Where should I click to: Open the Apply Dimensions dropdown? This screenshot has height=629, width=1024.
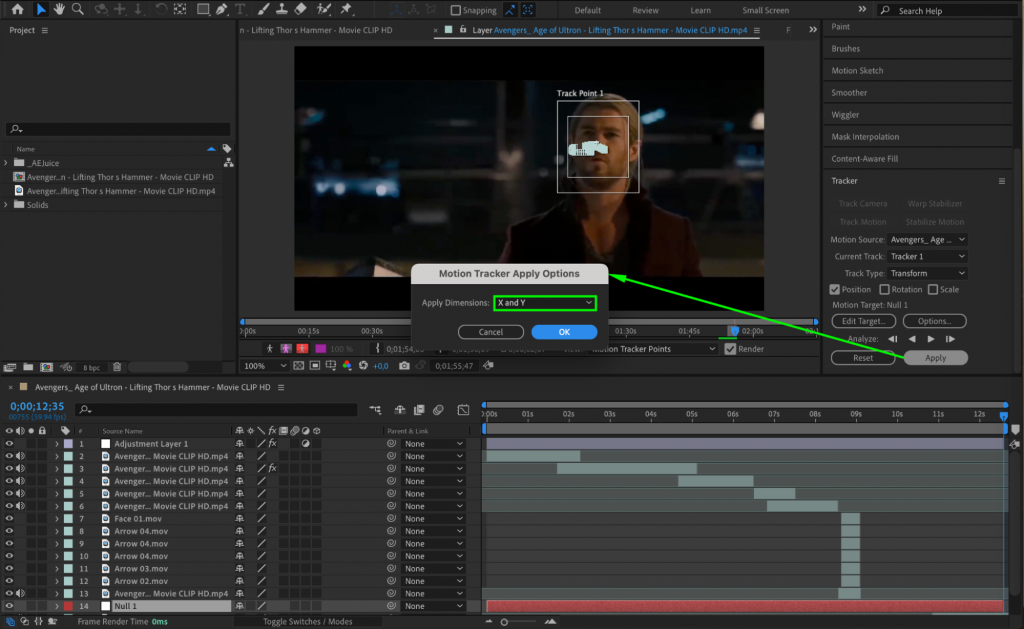(x=543, y=301)
